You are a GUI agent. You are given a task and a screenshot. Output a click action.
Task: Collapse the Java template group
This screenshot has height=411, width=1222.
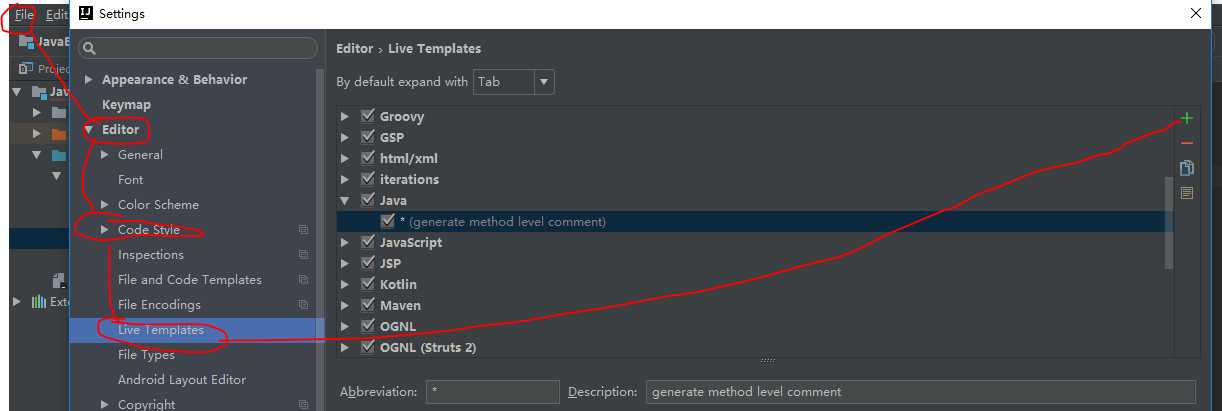click(x=345, y=200)
